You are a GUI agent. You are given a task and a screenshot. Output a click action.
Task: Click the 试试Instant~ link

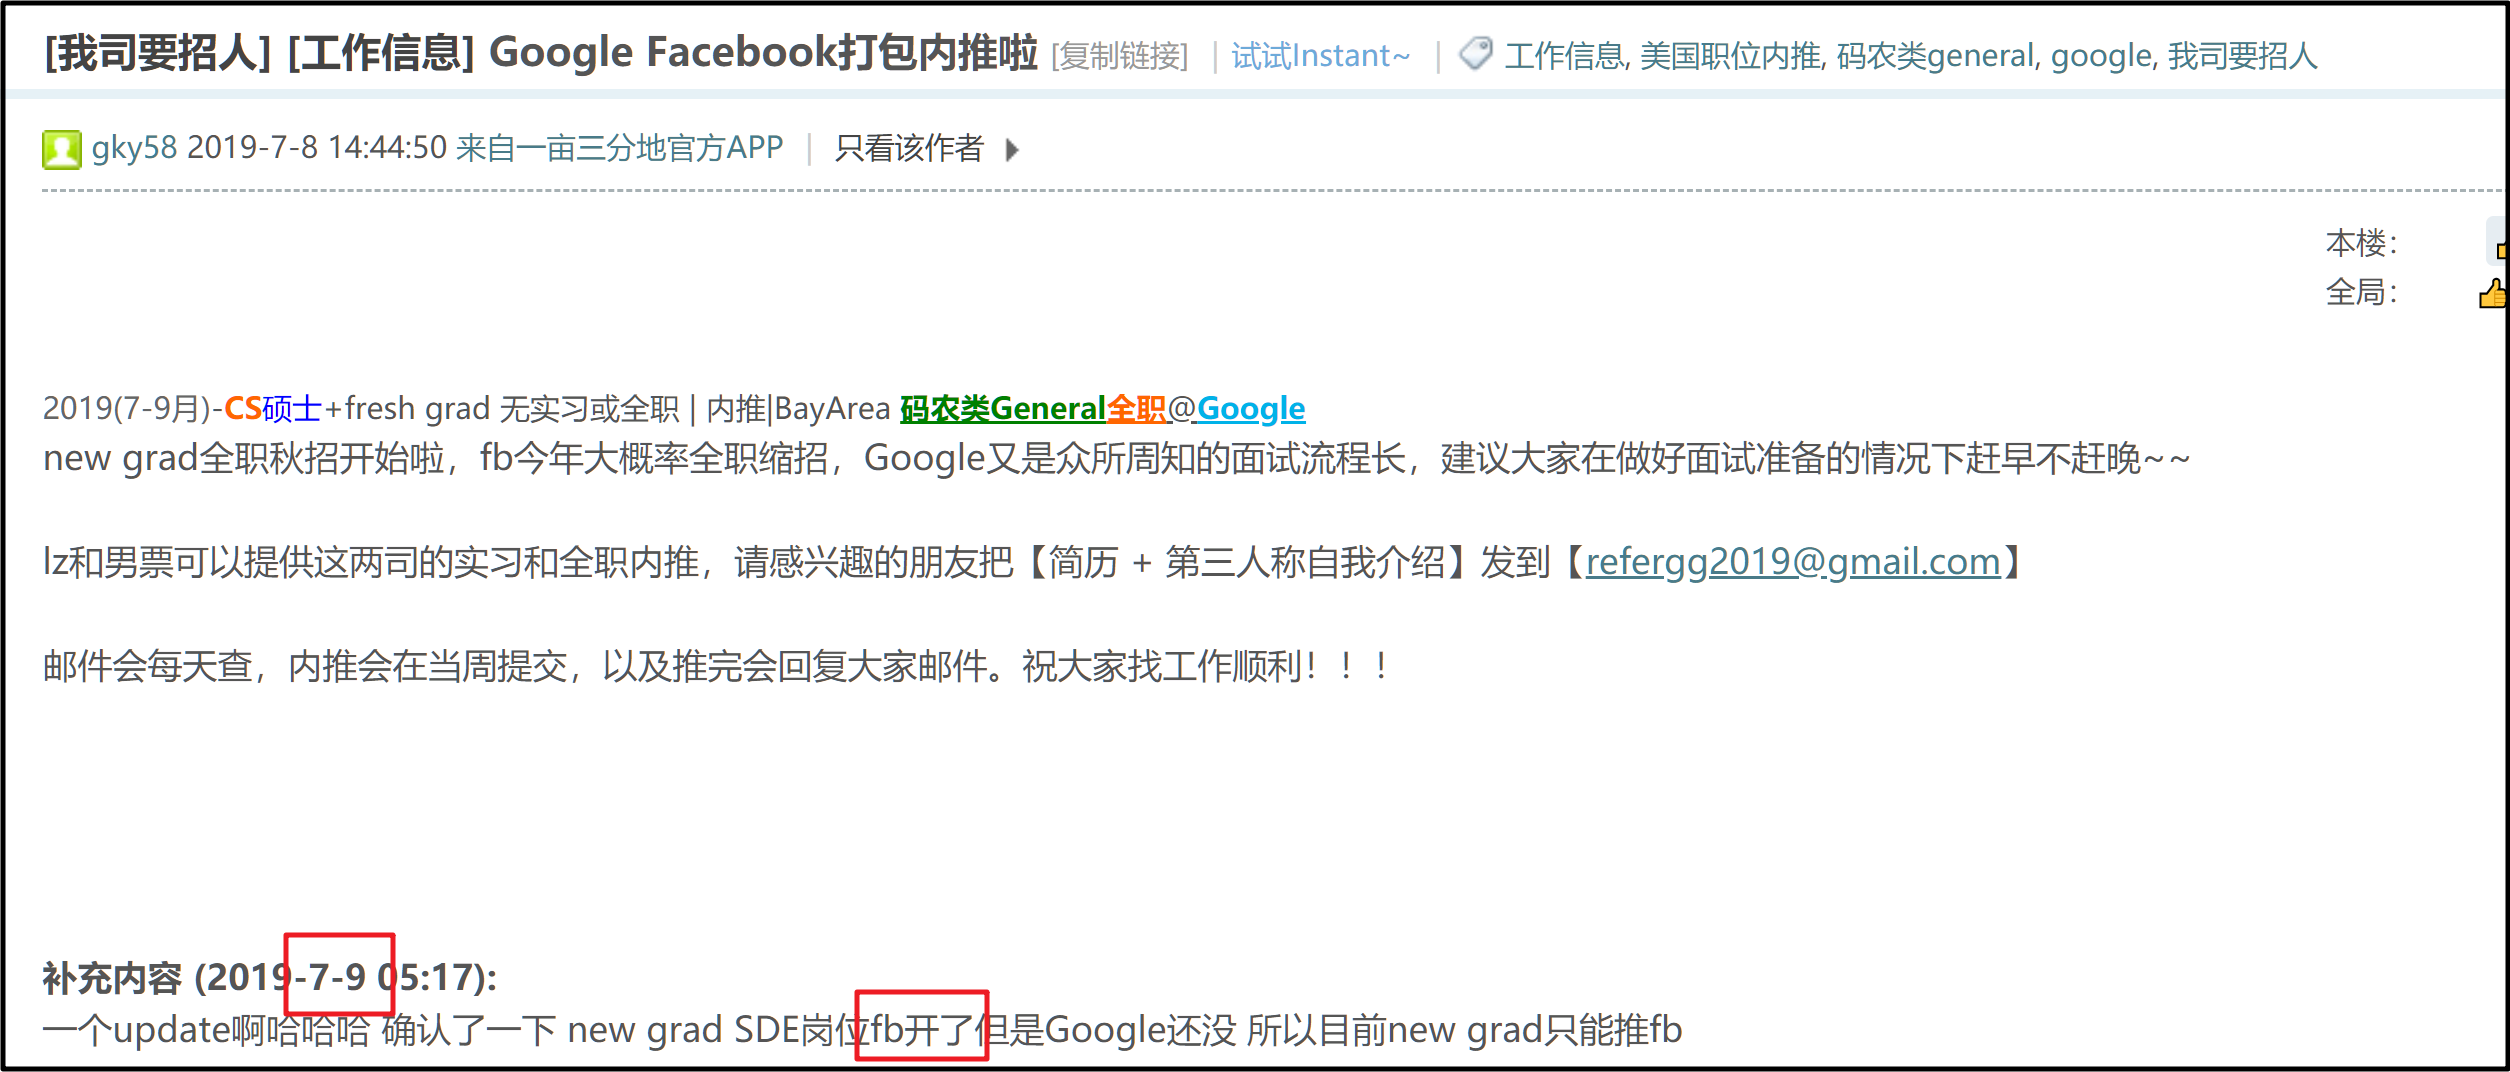(x=1320, y=56)
